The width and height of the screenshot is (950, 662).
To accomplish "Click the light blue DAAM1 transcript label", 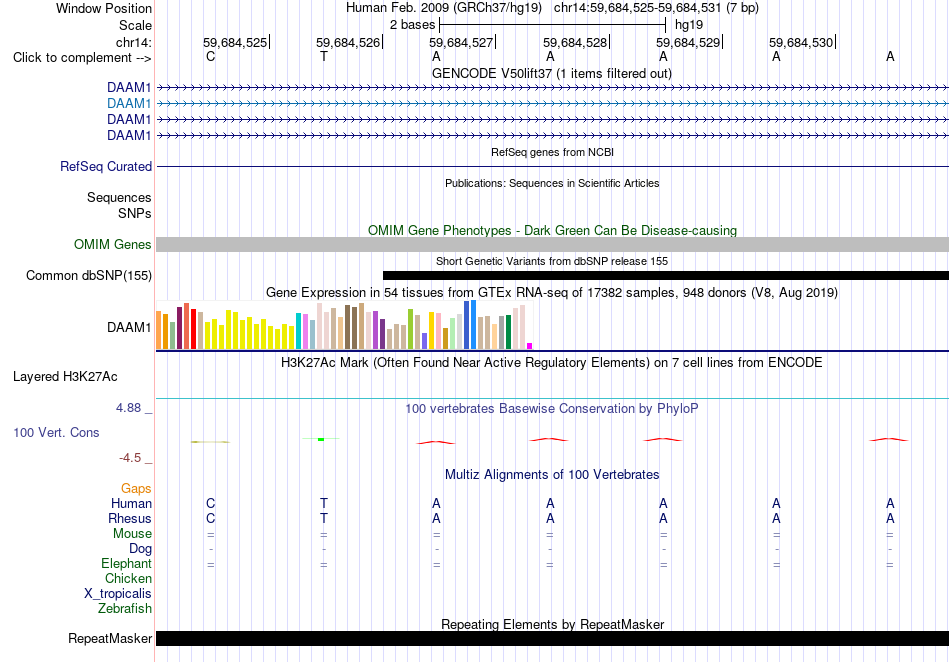I will pyautogui.click(x=129, y=104).
